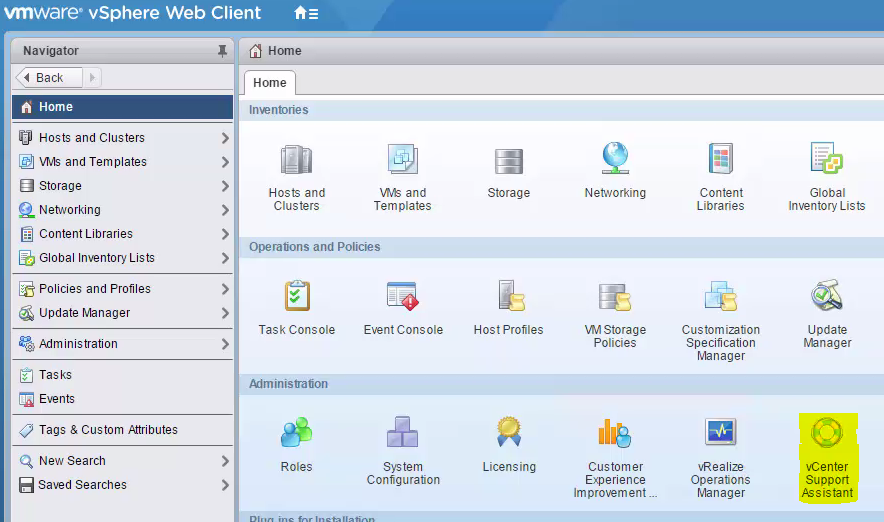
Task: Expand Hosts and Clusters chevron in Navigator
Action: (x=225, y=138)
